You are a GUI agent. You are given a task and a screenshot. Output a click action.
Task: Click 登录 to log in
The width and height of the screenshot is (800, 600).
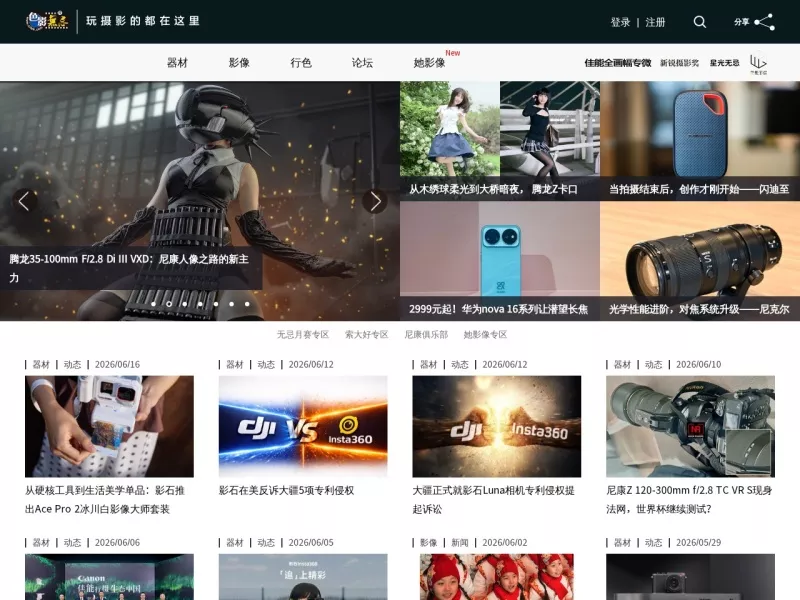point(620,22)
